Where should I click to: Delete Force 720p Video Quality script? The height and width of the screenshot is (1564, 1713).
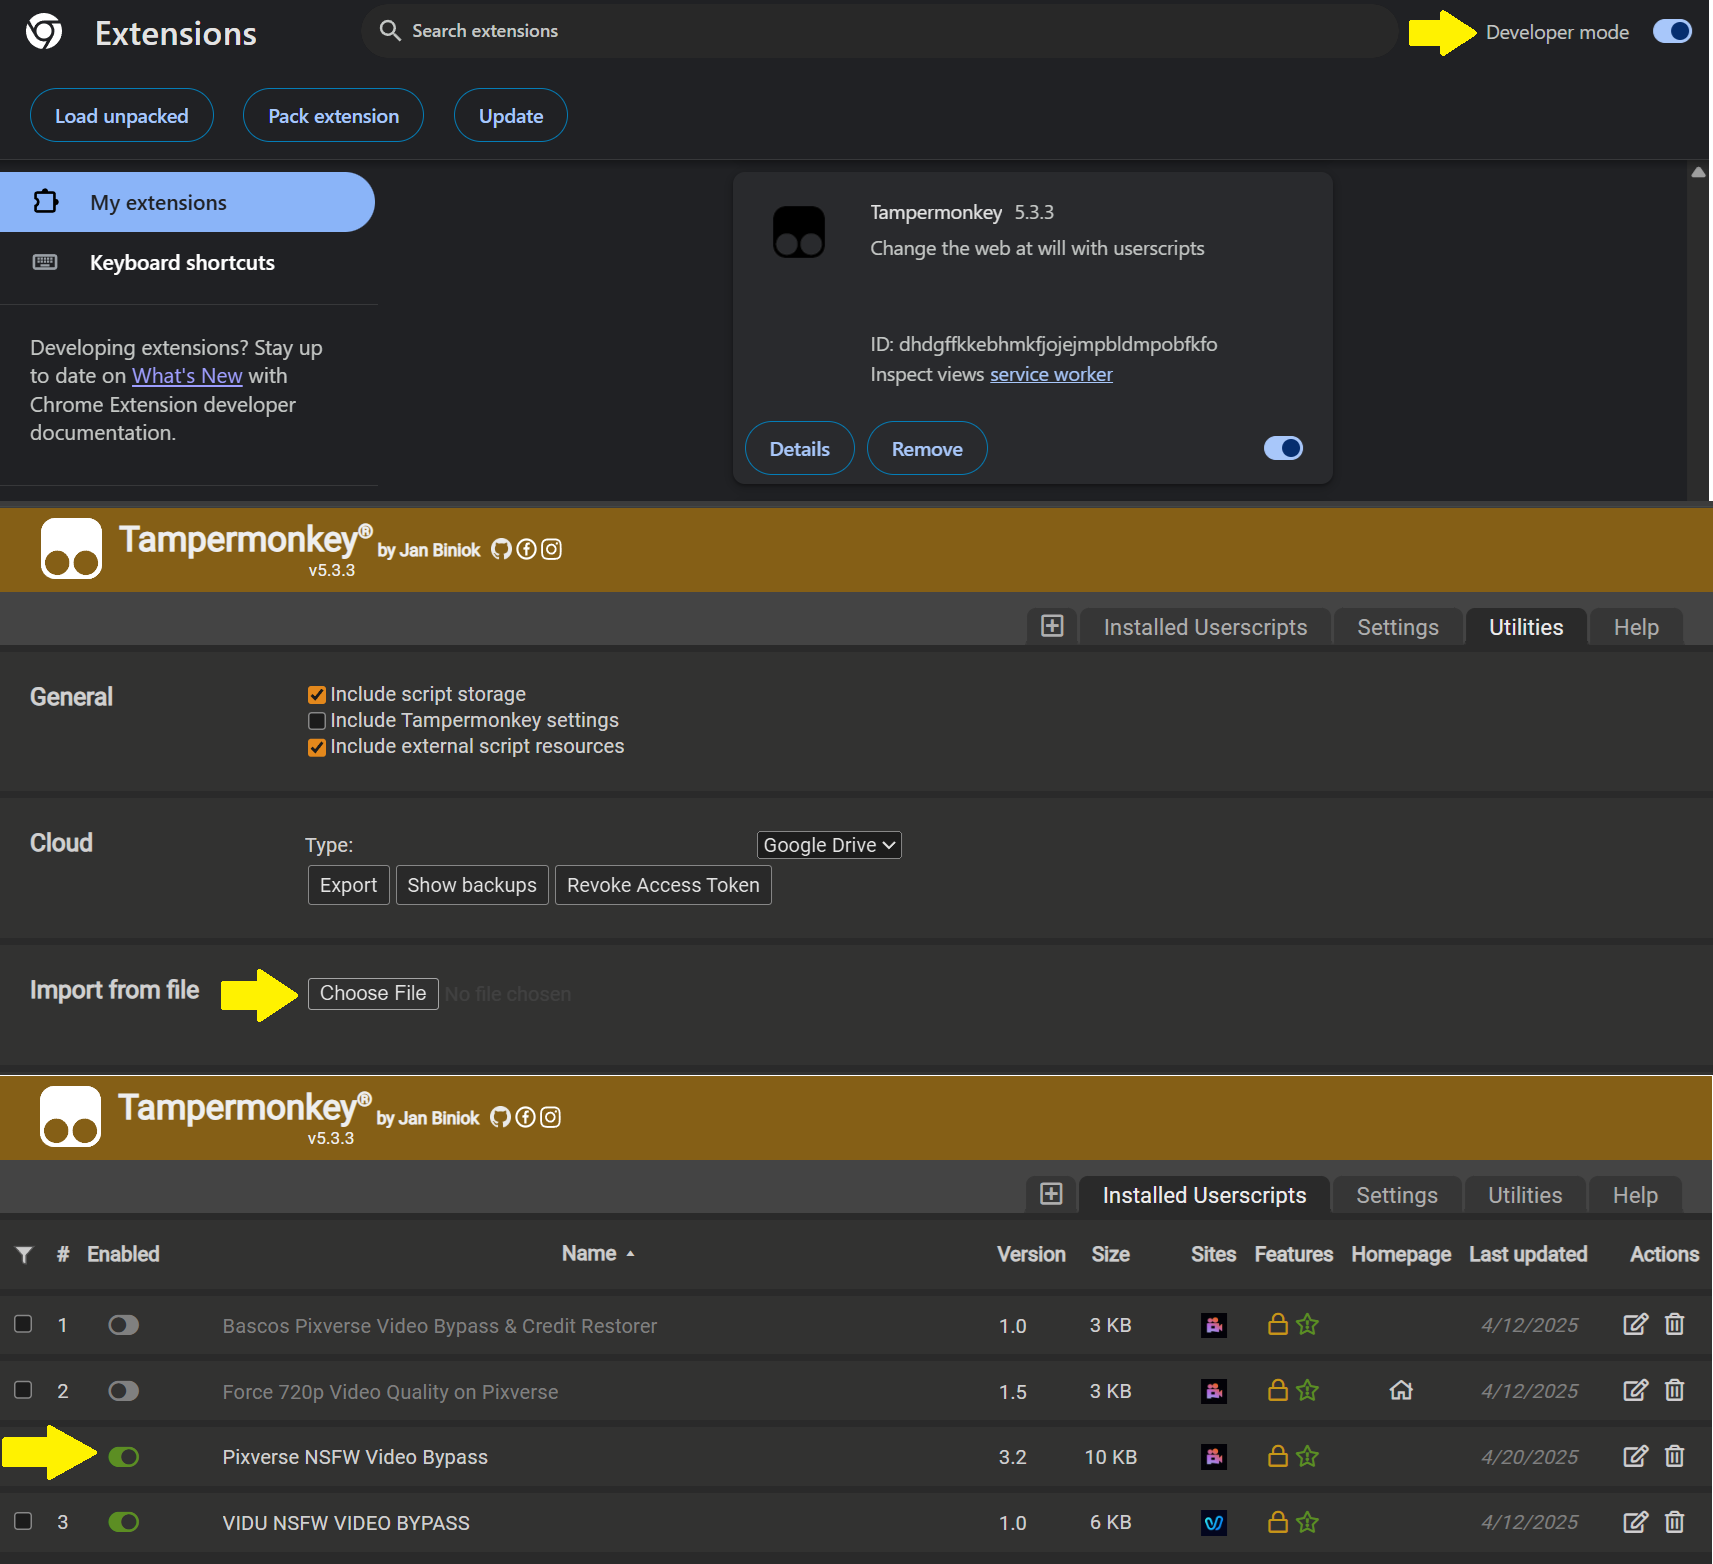pos(1675,1390)
